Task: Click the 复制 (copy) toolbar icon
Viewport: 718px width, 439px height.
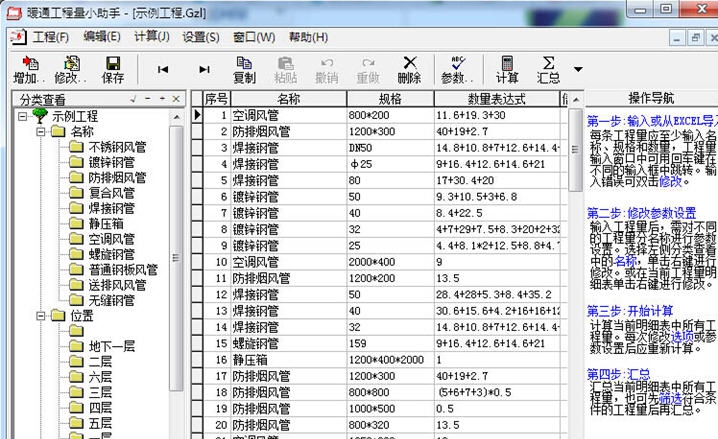Action: tap(244, 70)
